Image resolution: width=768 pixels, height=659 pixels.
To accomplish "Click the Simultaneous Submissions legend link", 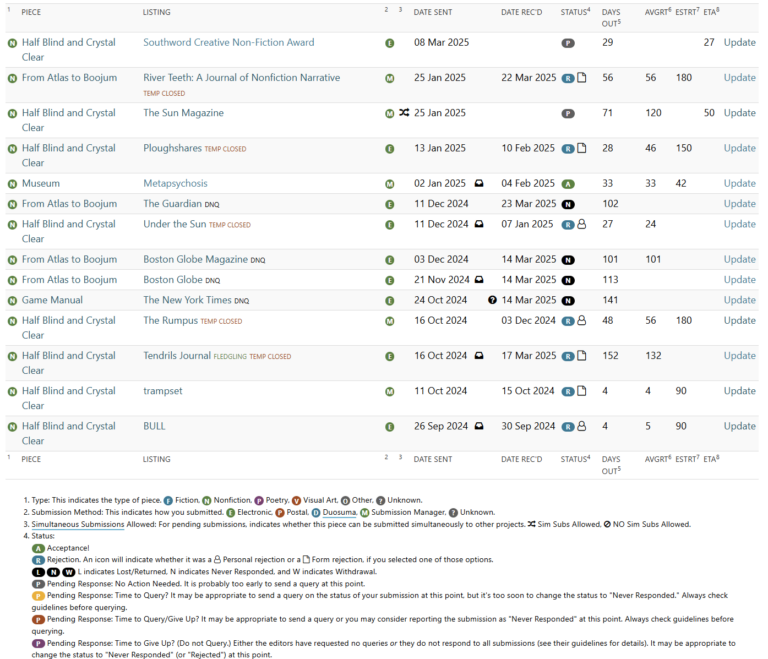I will [78, 525].
